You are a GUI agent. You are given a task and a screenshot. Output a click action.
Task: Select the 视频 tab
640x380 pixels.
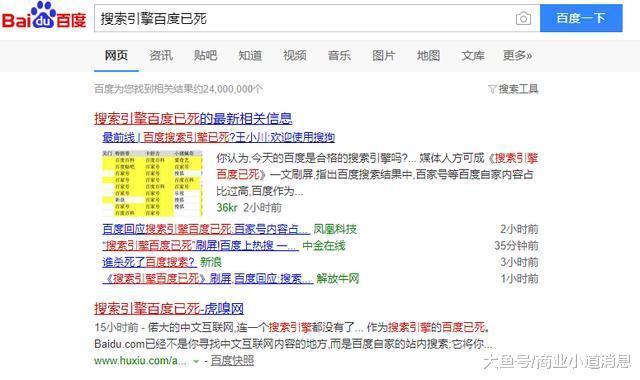tap(295, 56)
